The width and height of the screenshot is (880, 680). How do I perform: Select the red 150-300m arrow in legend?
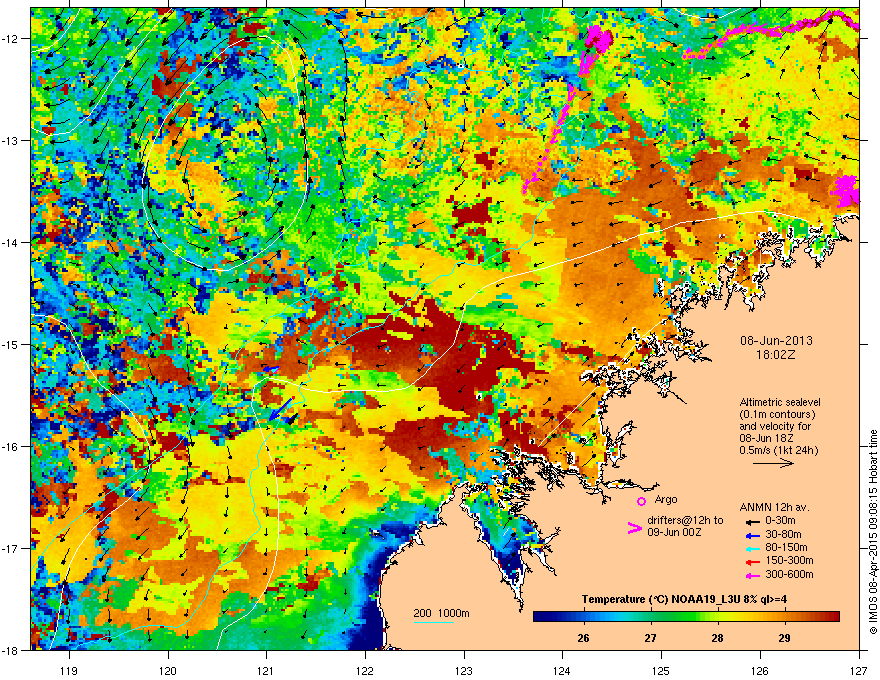pos(751,562)
